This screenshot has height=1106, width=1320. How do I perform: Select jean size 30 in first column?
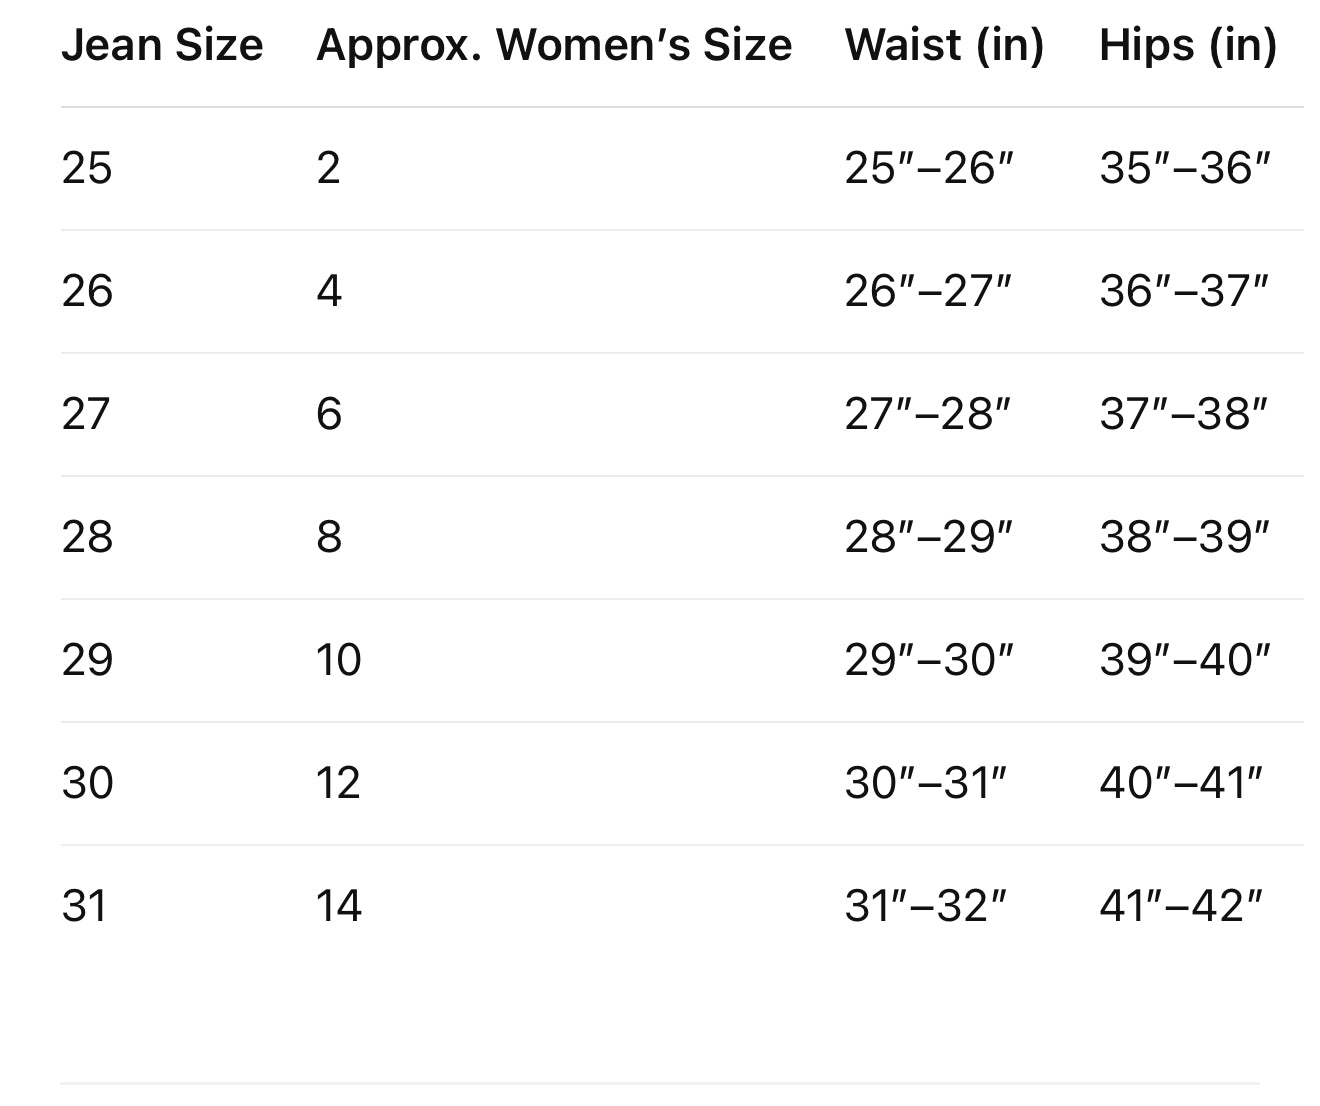[x=88, y=783]
